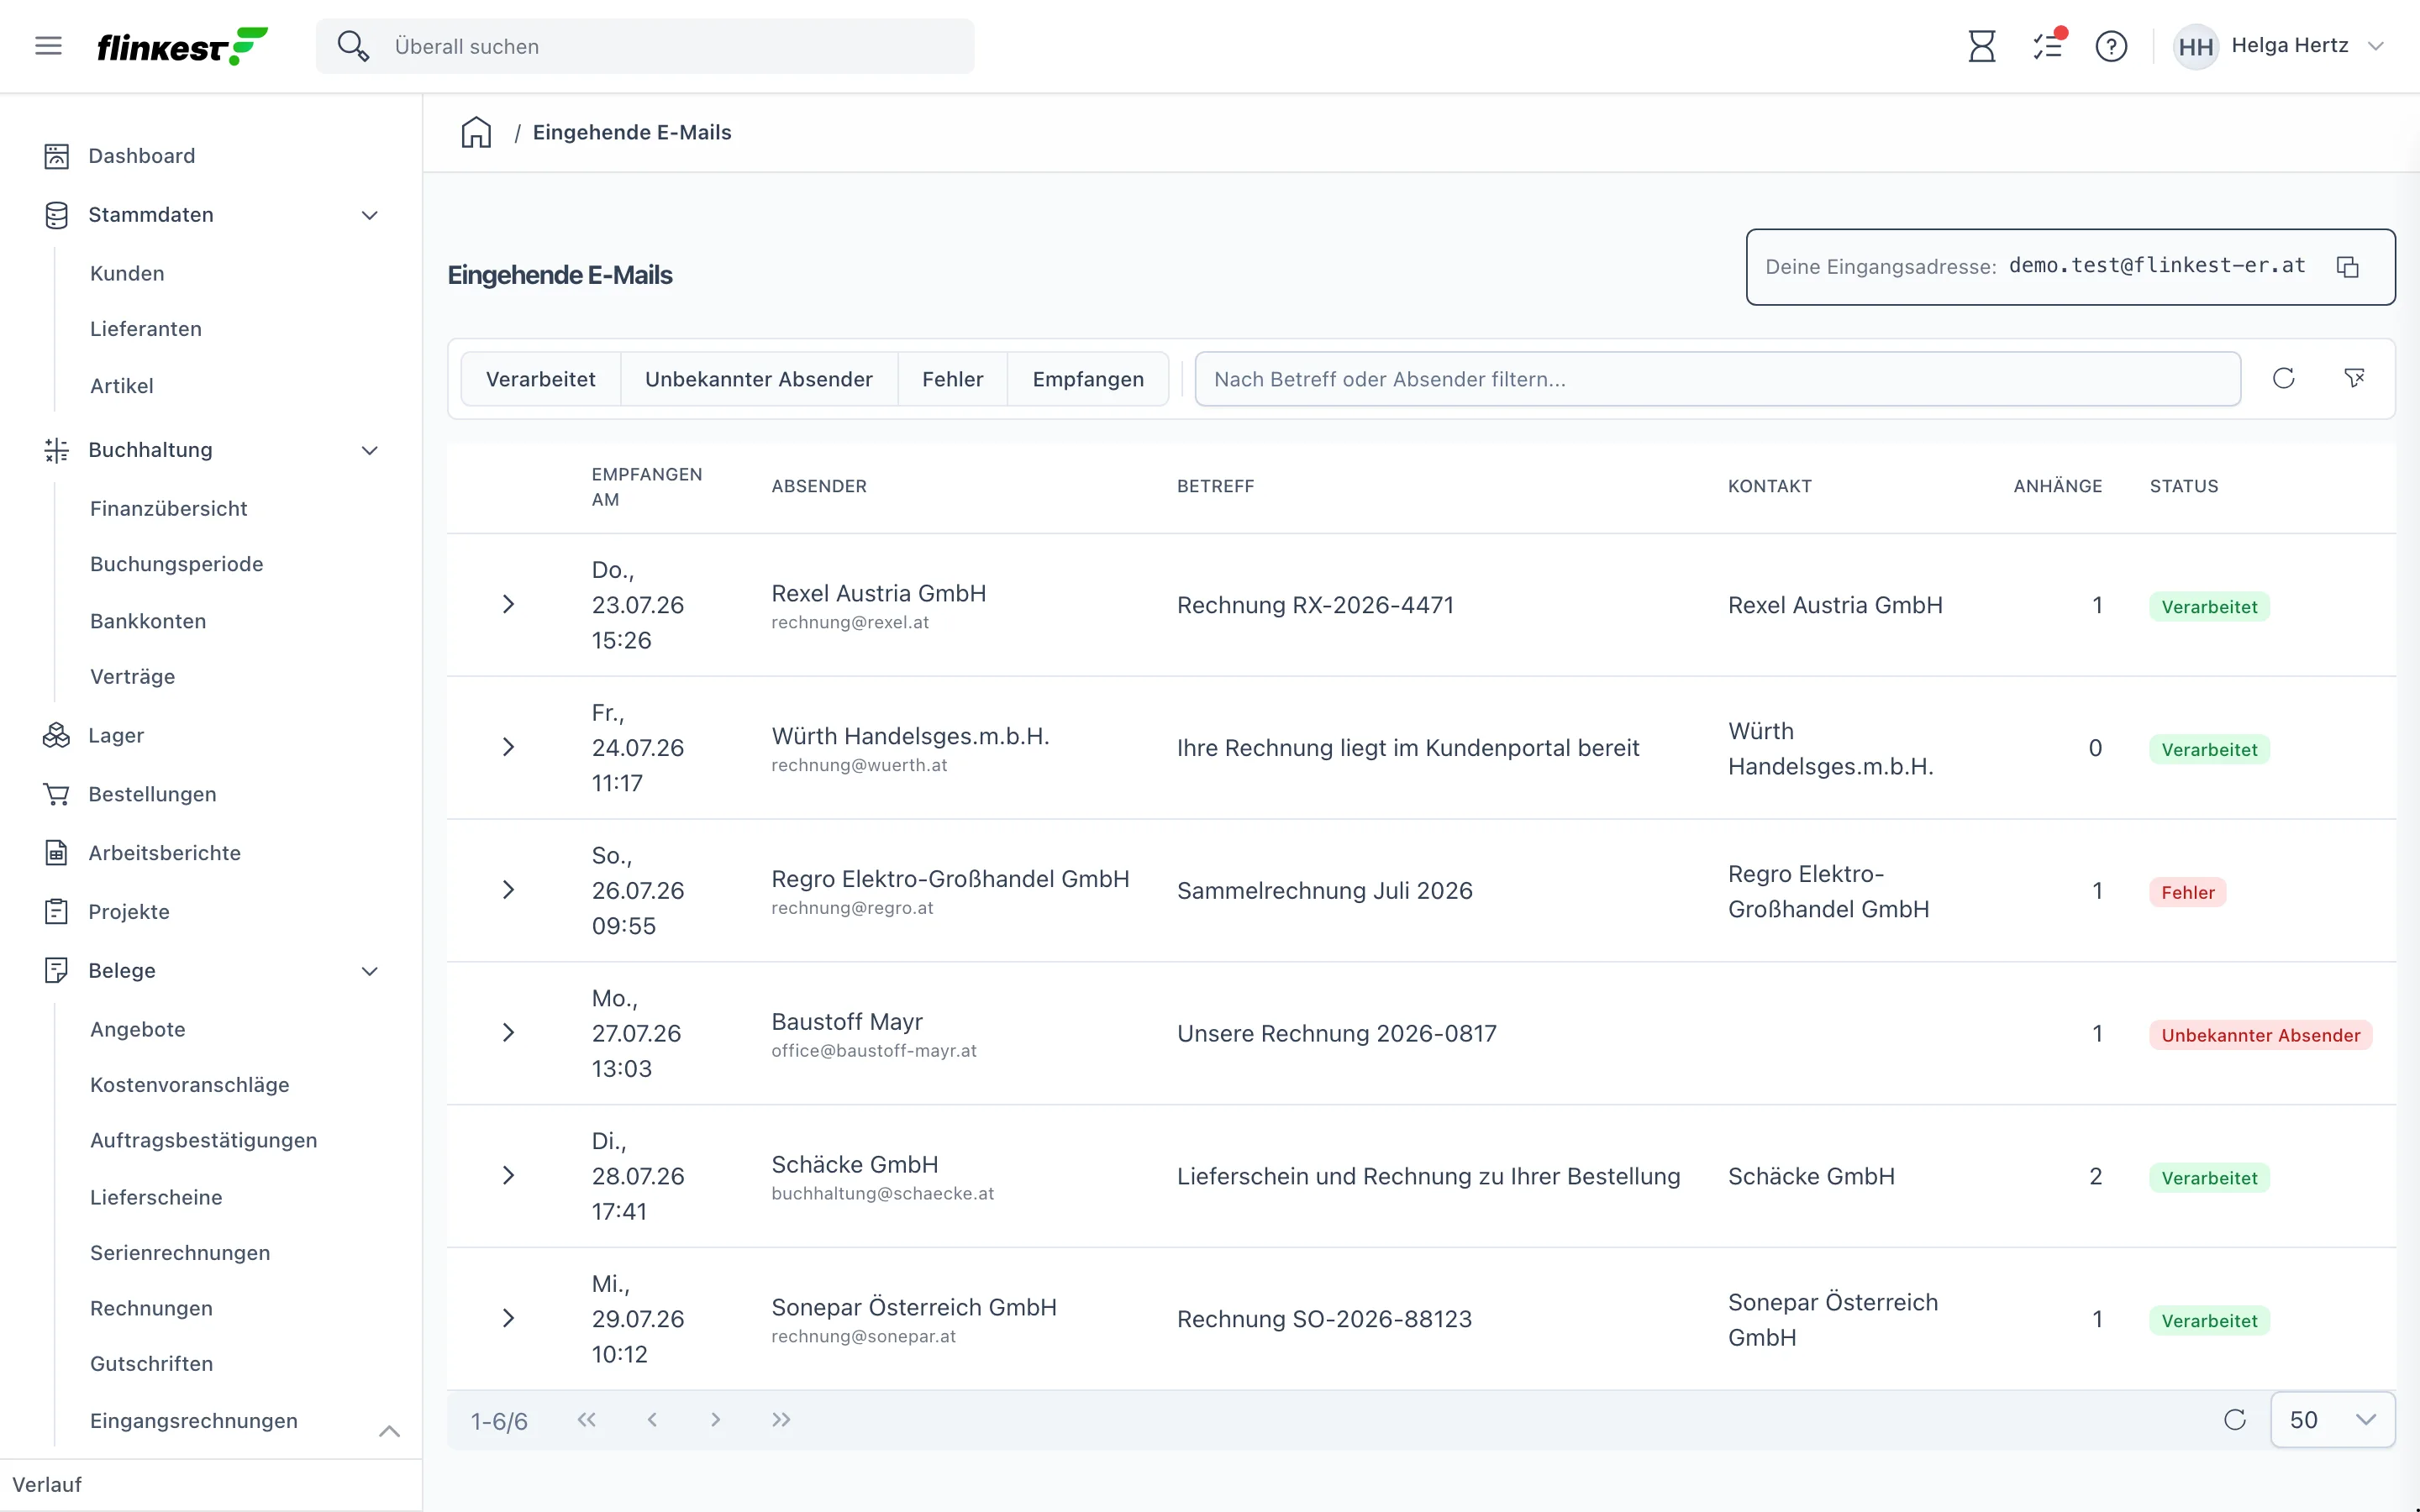Open Artikel in the sidebar
Screen dimensions: 2420x1512
(x=122, y=386)
